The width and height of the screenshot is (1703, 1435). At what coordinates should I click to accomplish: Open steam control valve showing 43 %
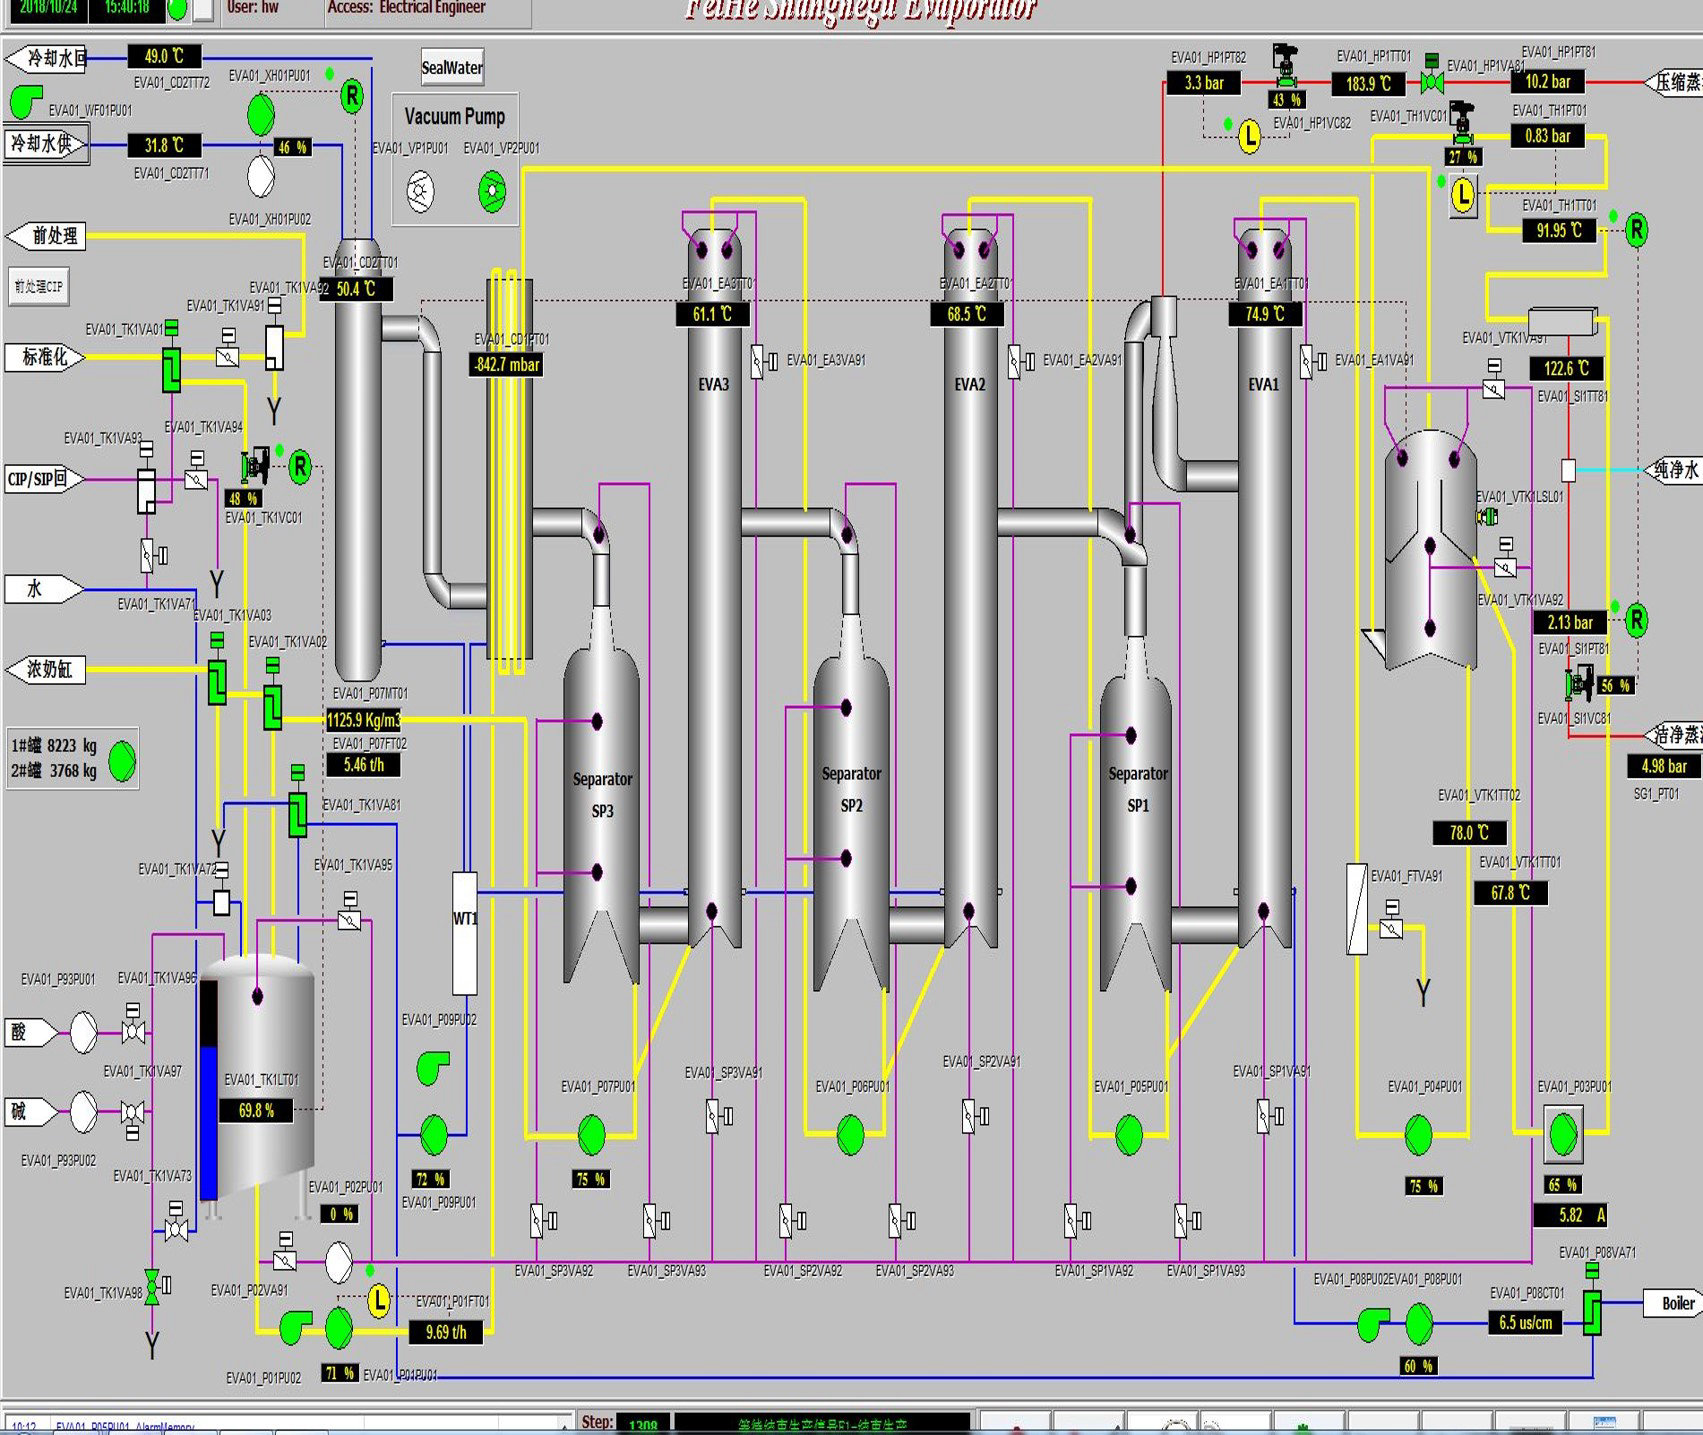(x=1284, y=66)
